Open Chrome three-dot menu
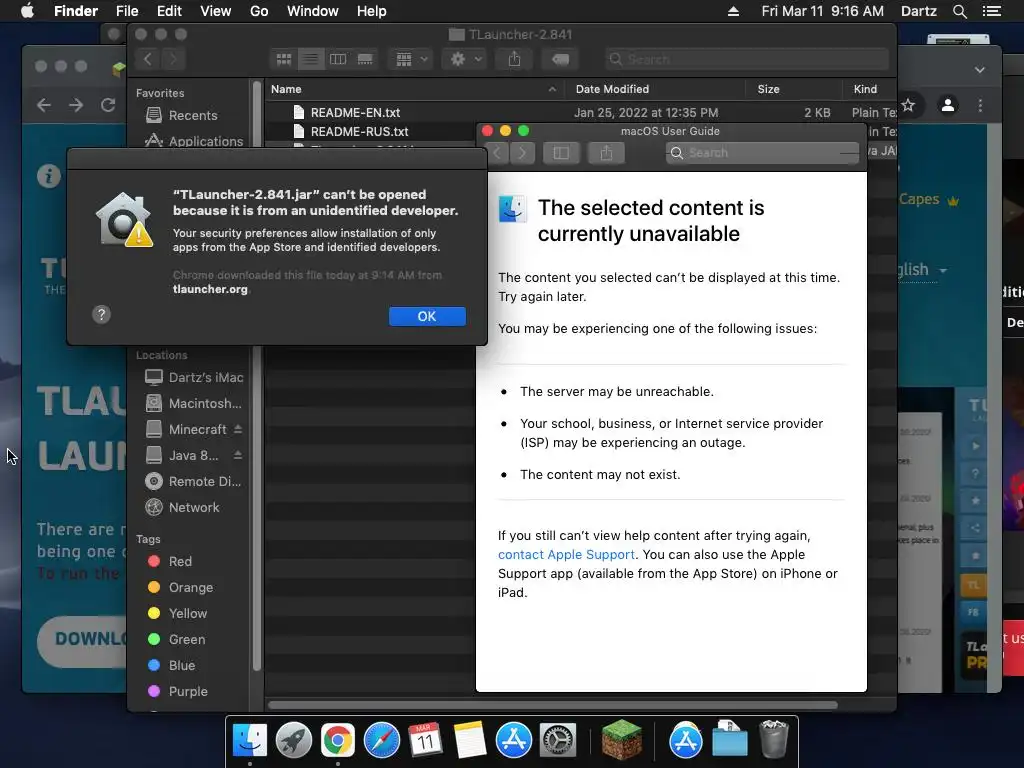Image resolution: width=1024 pixels, height=768 pixels. coord(980,104)
